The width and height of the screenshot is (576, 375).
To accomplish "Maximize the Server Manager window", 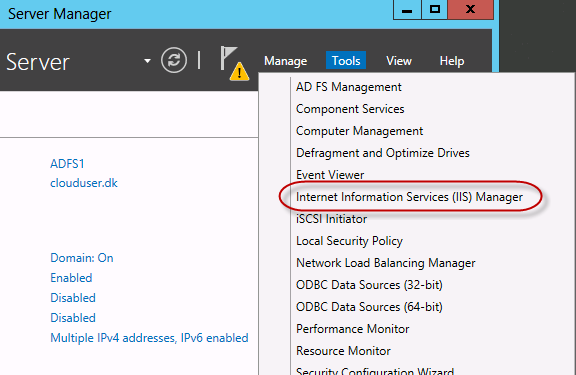I will click(x=434, y=10).
